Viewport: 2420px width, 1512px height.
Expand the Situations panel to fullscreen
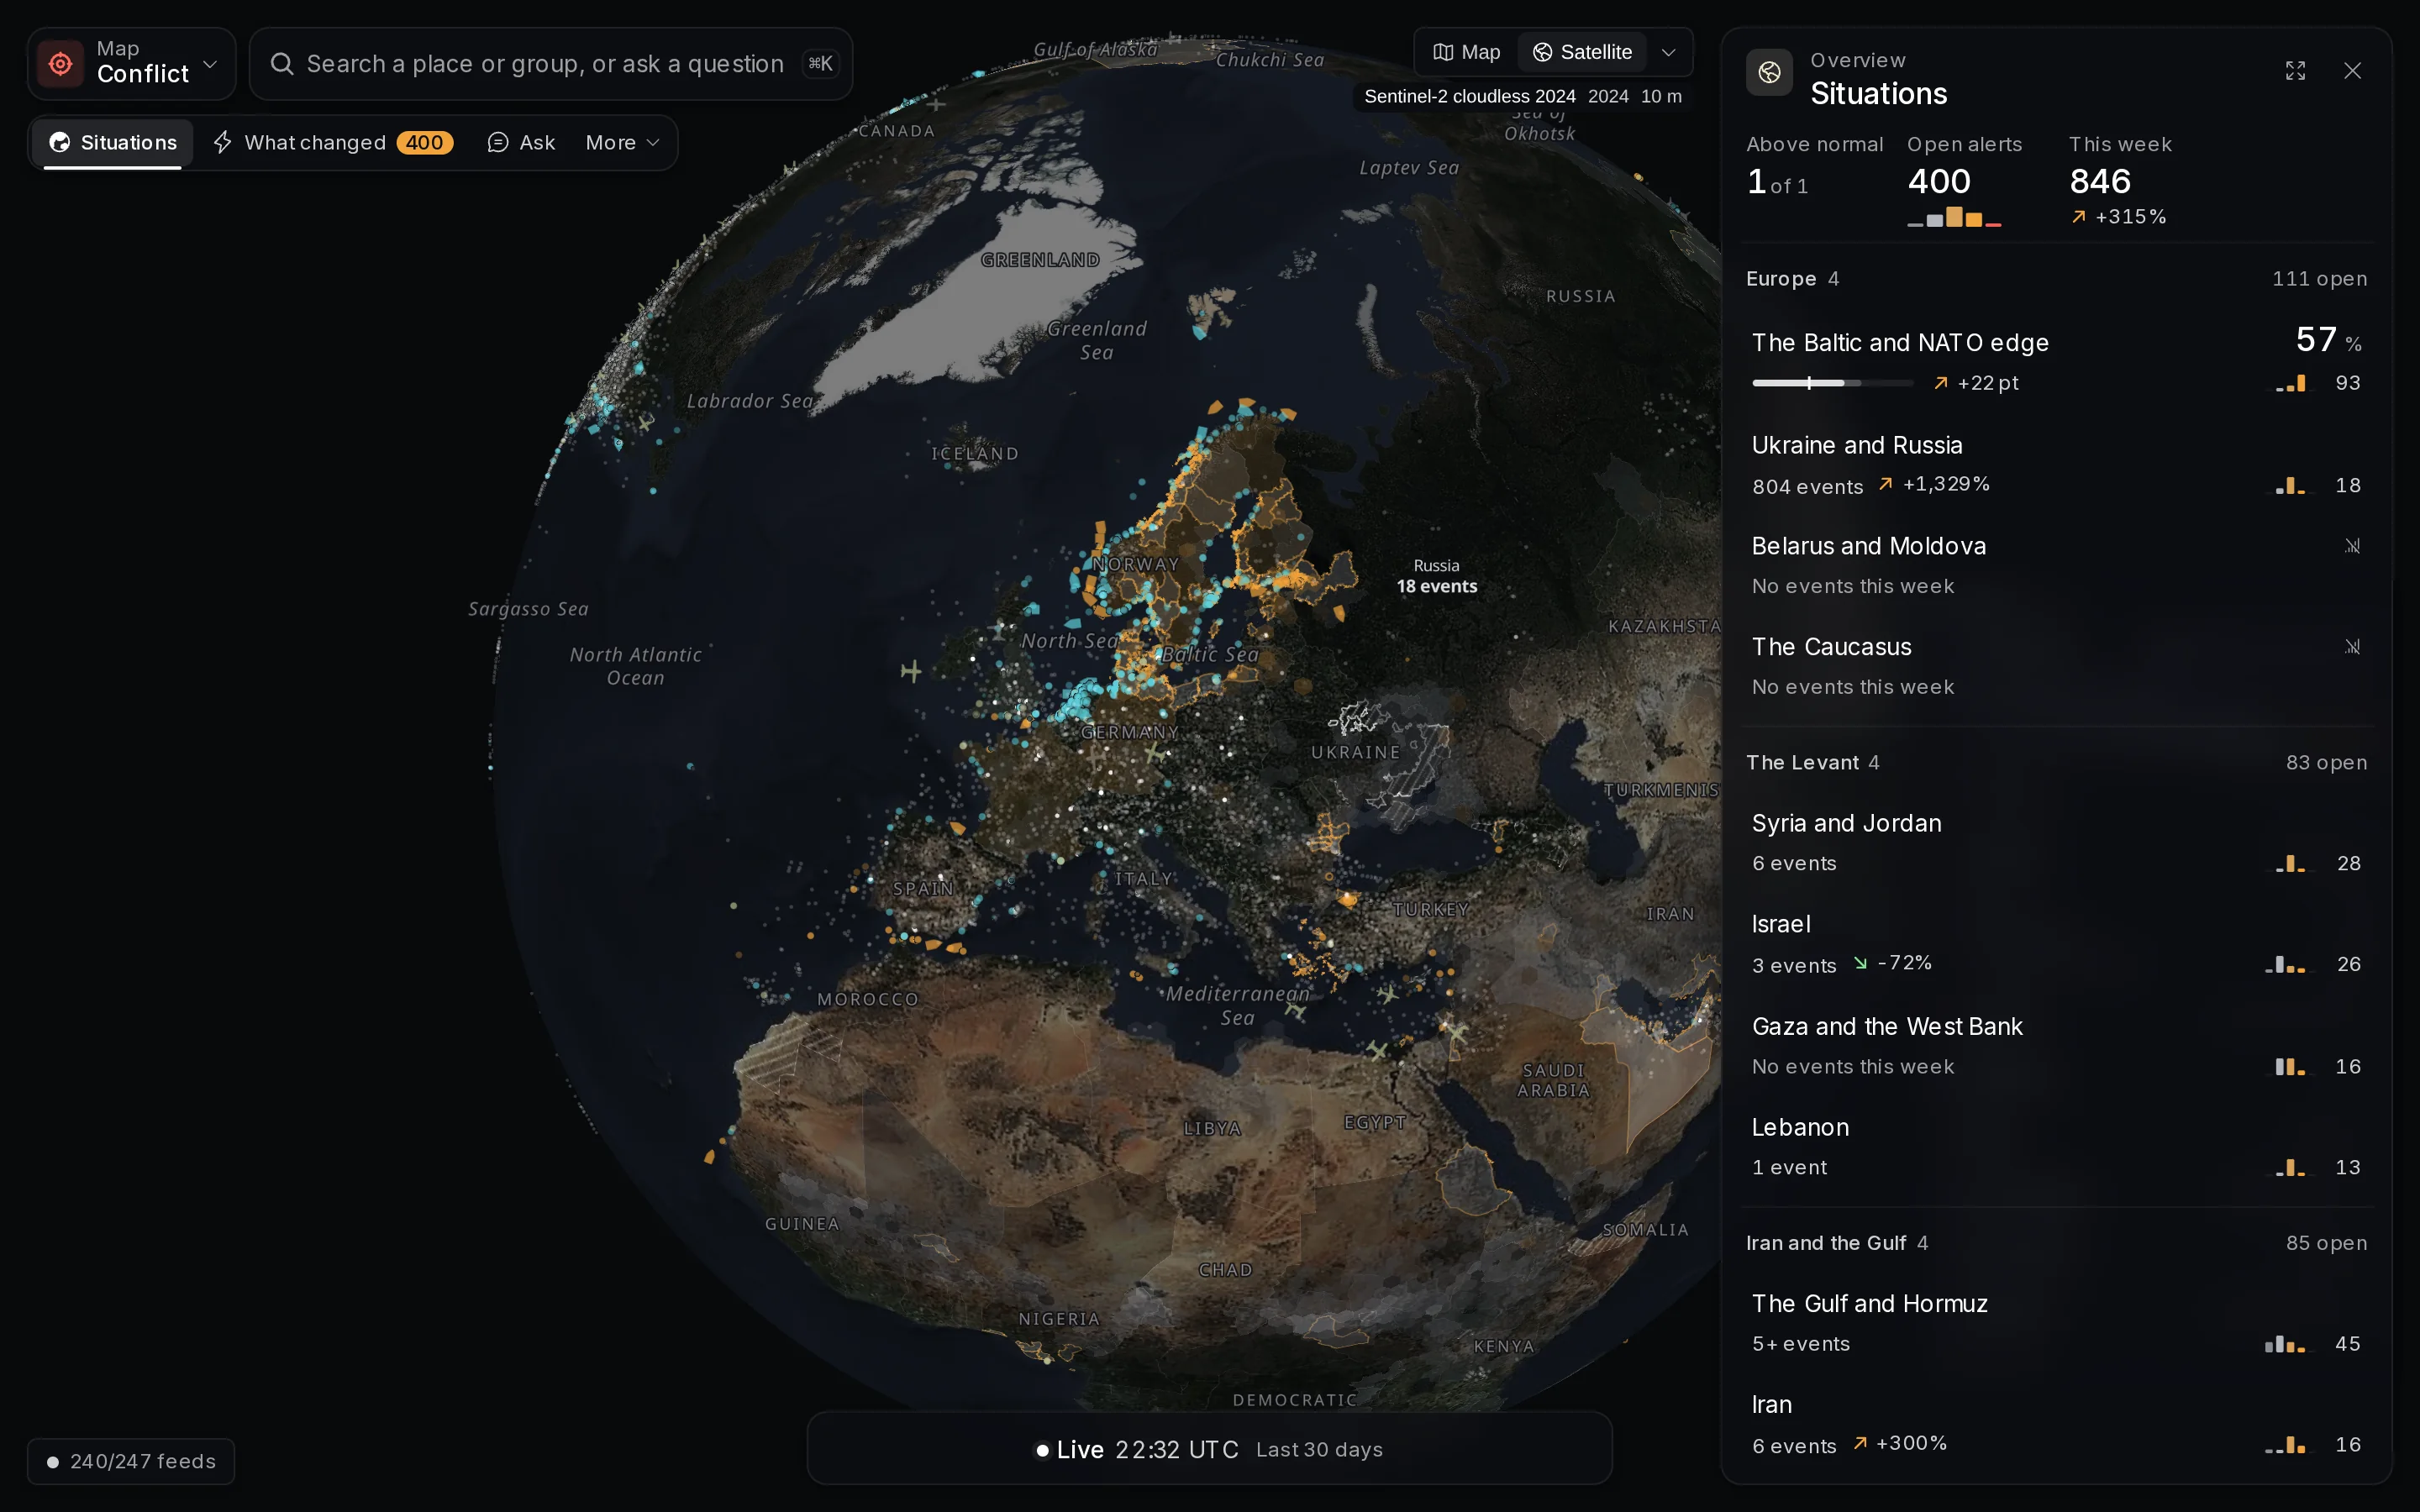coord(2295,71)
